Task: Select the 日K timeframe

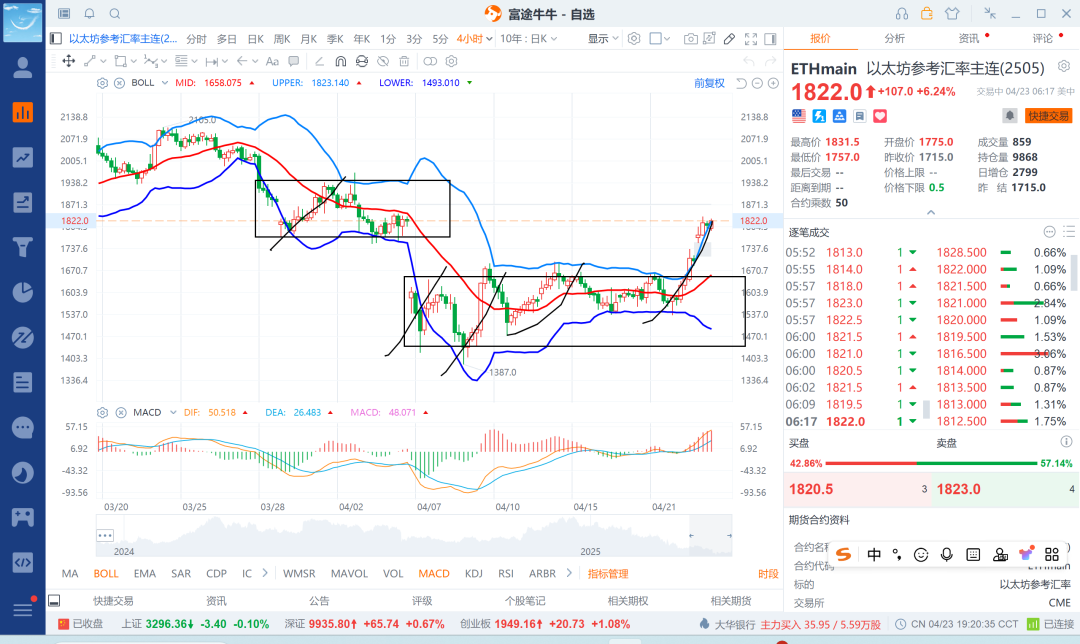Action: coord(256,39)
